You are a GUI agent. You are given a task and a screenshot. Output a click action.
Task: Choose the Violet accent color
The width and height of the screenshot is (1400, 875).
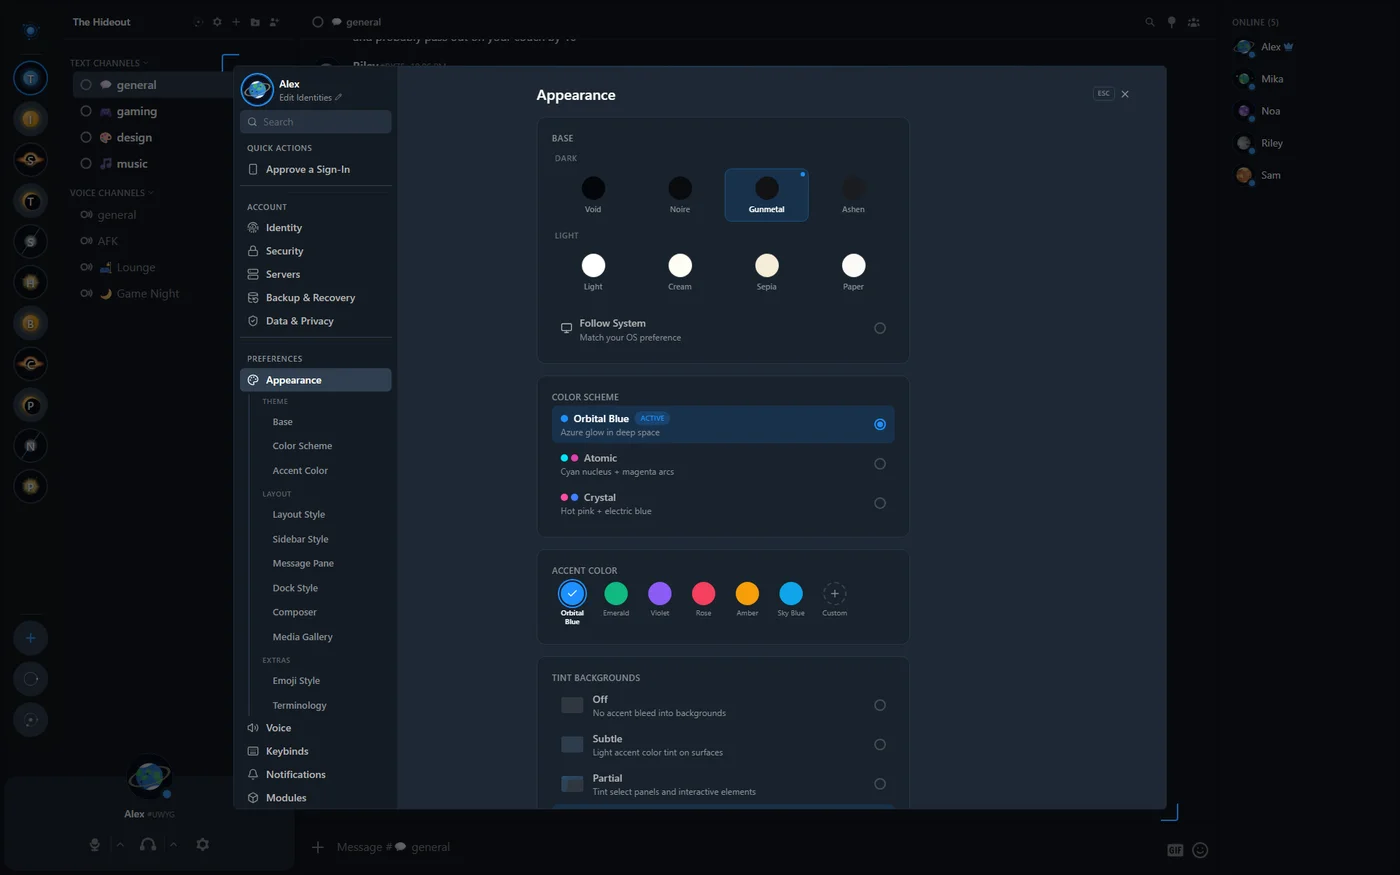pyautogui.click(x=660, y=594)
